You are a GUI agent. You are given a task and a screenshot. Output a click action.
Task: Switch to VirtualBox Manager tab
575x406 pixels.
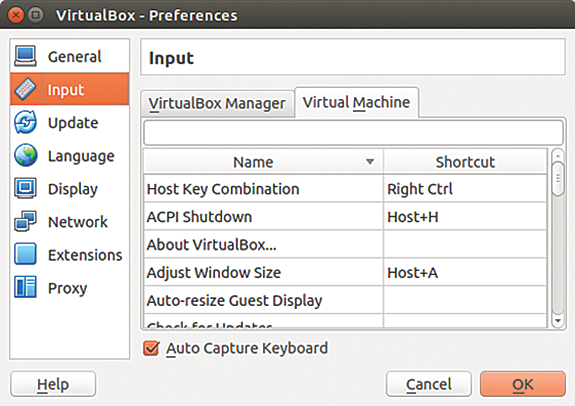click(x=217, y=103)
